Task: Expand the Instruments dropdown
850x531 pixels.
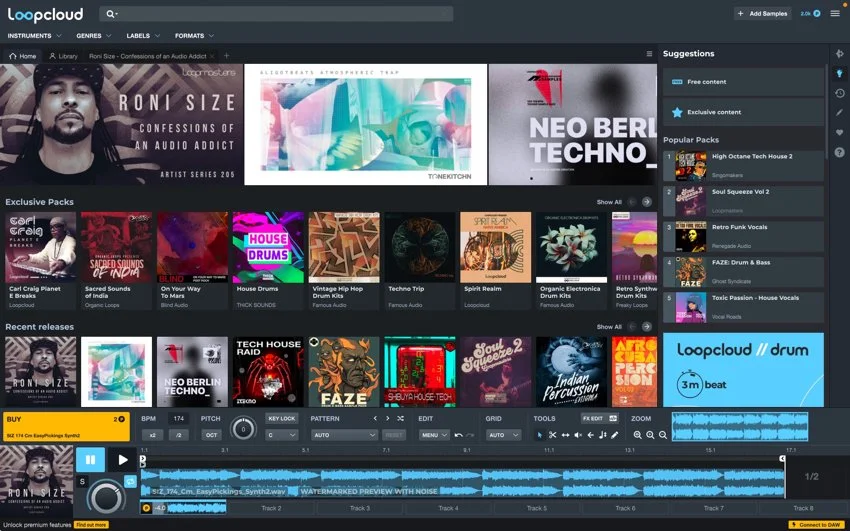Action: click(34, 36)
